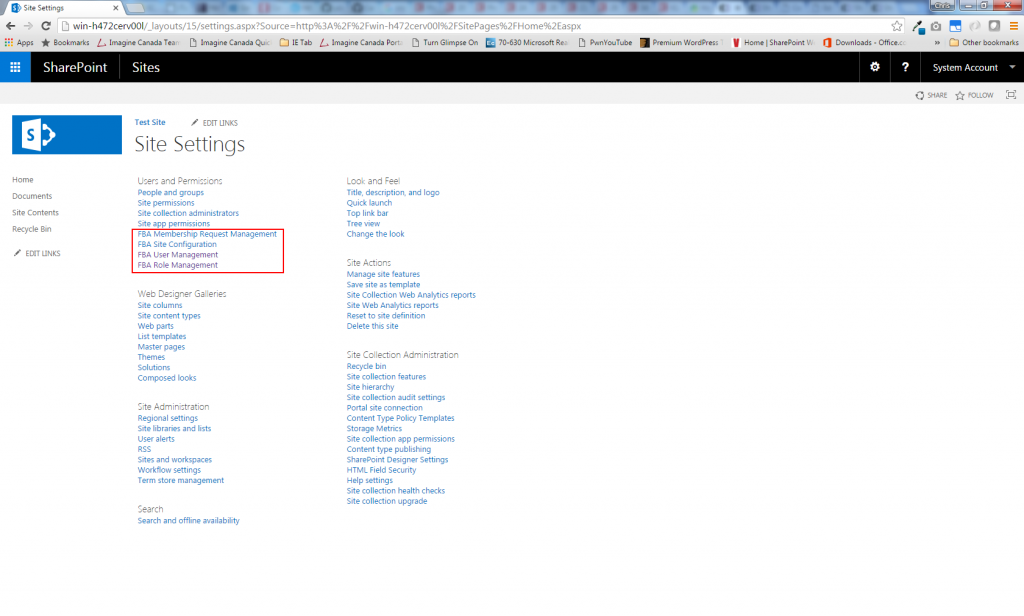The width and height of the screenshot is (1024, 616).
Task: Toggle focus on content icon
Action: pos(1010,95)
